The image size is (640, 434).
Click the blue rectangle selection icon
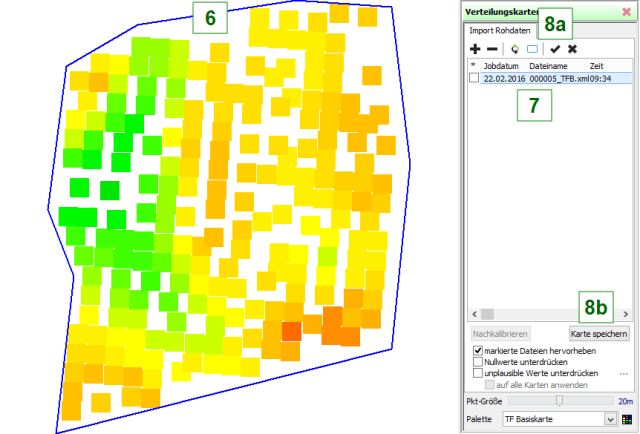(532, 48)
